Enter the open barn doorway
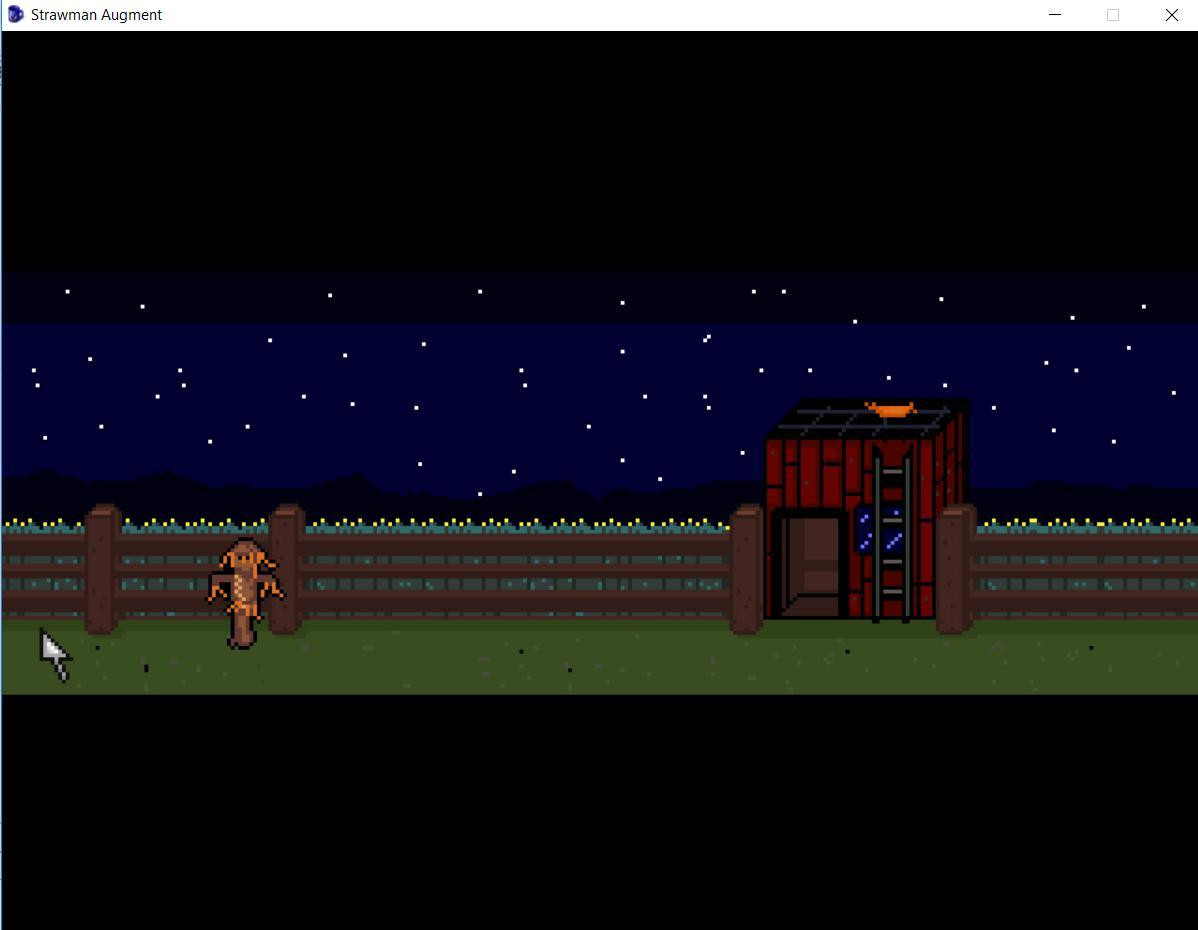The image size is (1198, 930). click(x=812, y=564)
